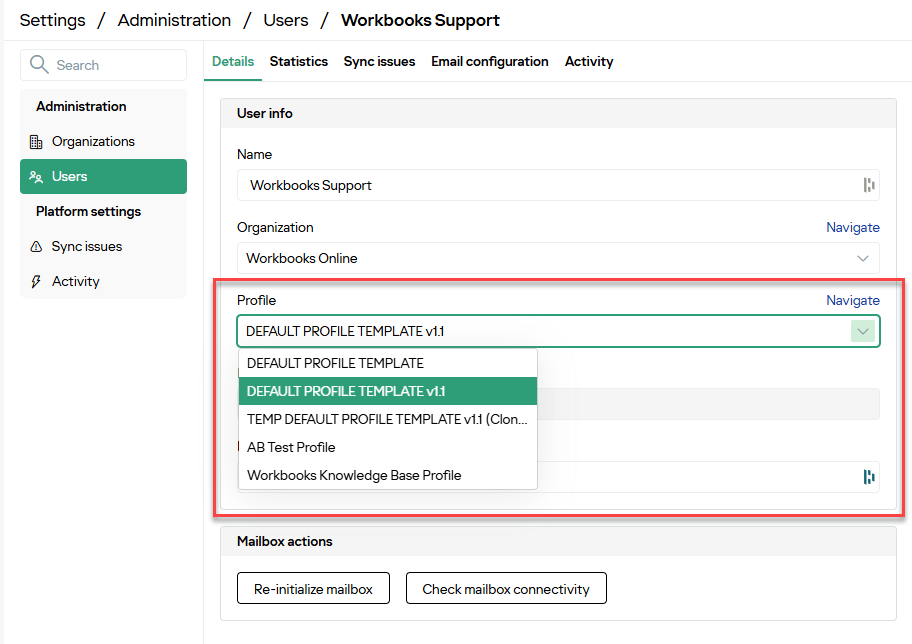Click the icon inside the Name field
Screen dimensions: 912x644
(x=868, y=185)
